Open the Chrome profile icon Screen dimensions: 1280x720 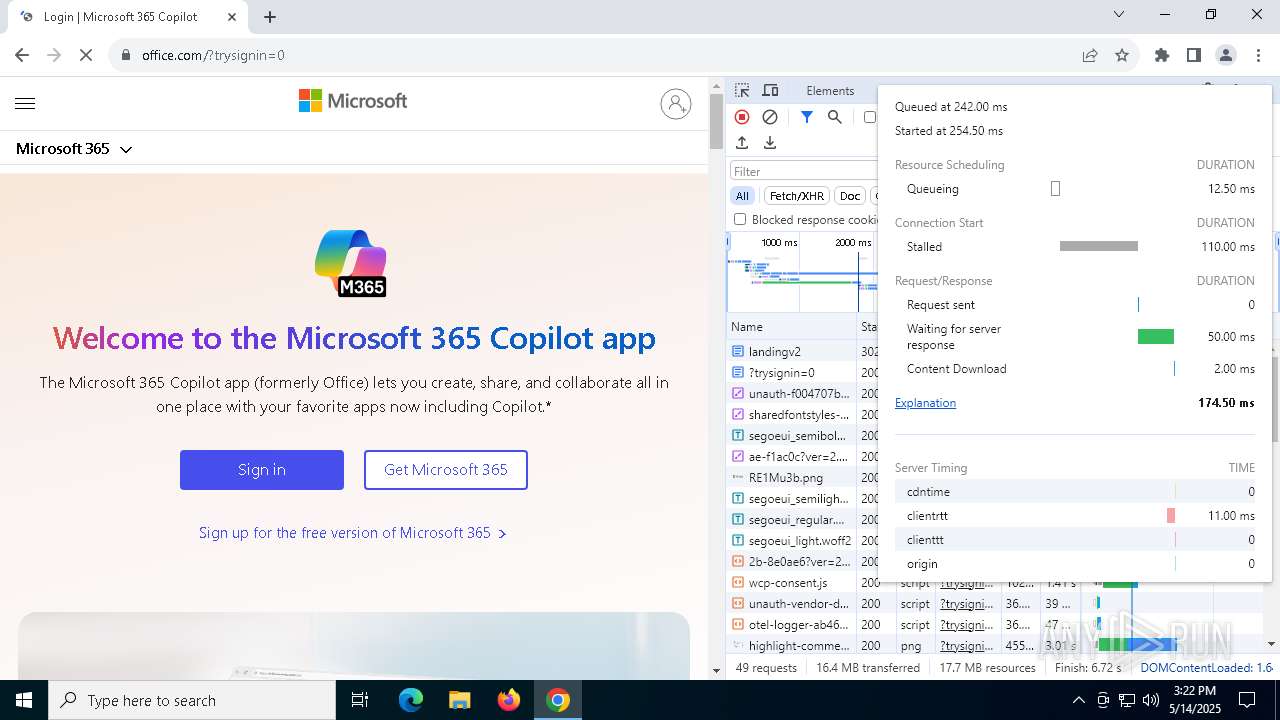pos(1226,55)
